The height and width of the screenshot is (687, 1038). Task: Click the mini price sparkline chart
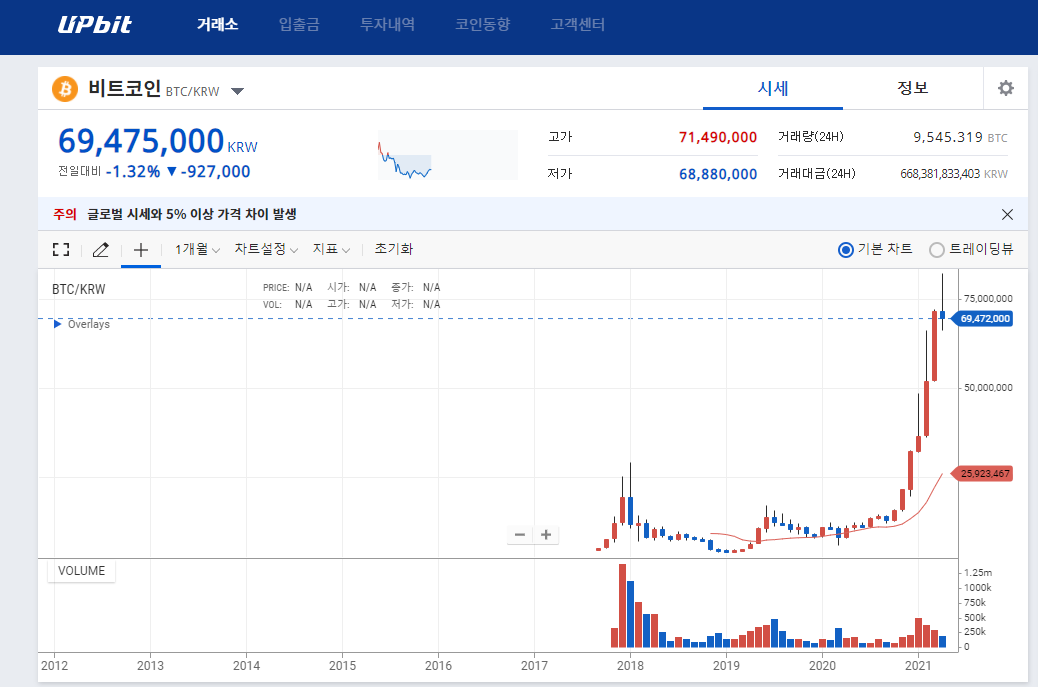coord(448,155)
